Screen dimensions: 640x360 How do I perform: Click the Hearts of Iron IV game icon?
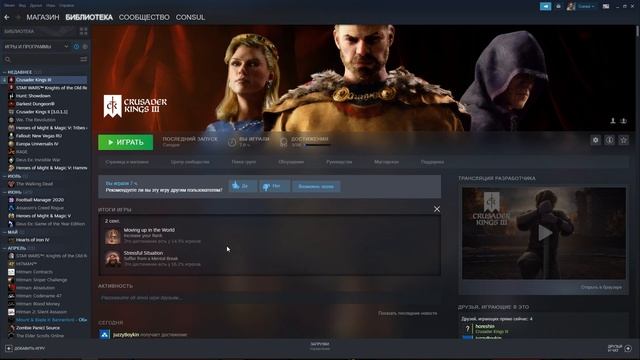pos(11,240)
